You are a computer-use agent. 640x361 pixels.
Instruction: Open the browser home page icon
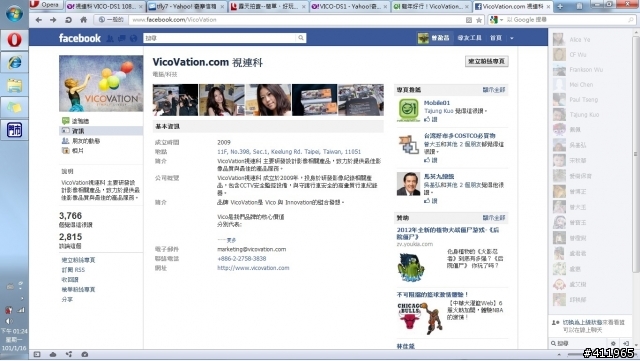pos(83,20)
